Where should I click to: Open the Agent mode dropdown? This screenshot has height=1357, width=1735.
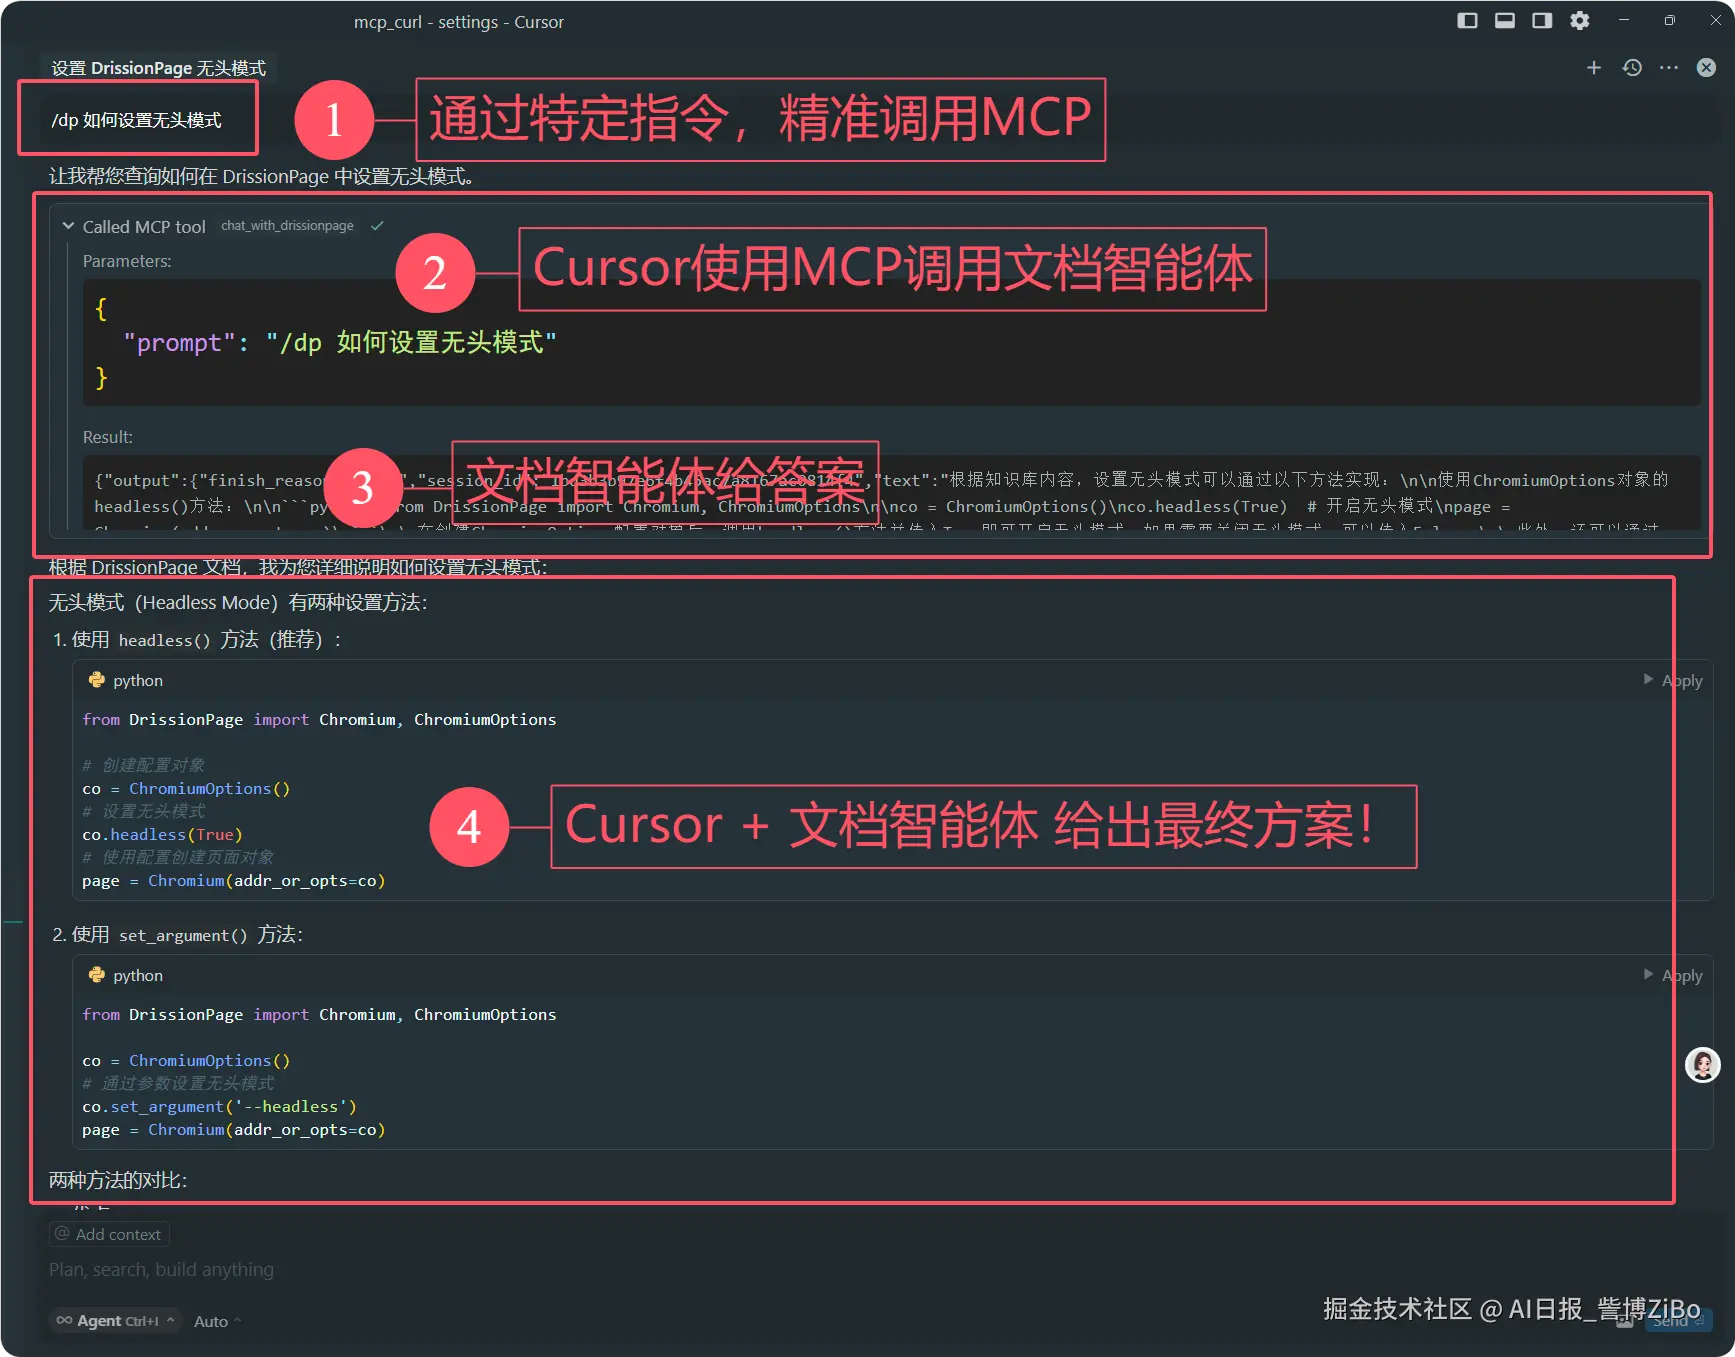tap(115, 1320)
